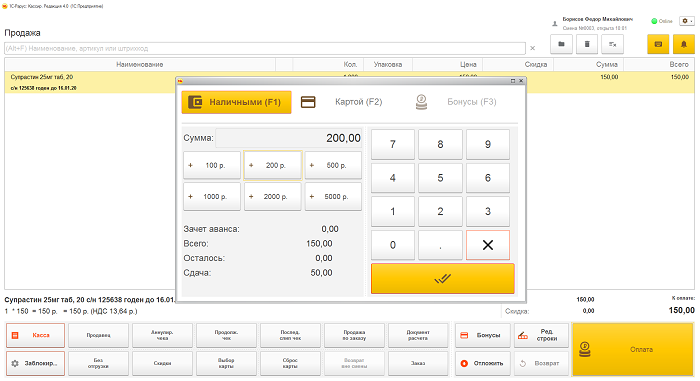Screen dimensions: 700x381
Task: Add 5000 р. to the sum
Action: (x=333, y=197)
